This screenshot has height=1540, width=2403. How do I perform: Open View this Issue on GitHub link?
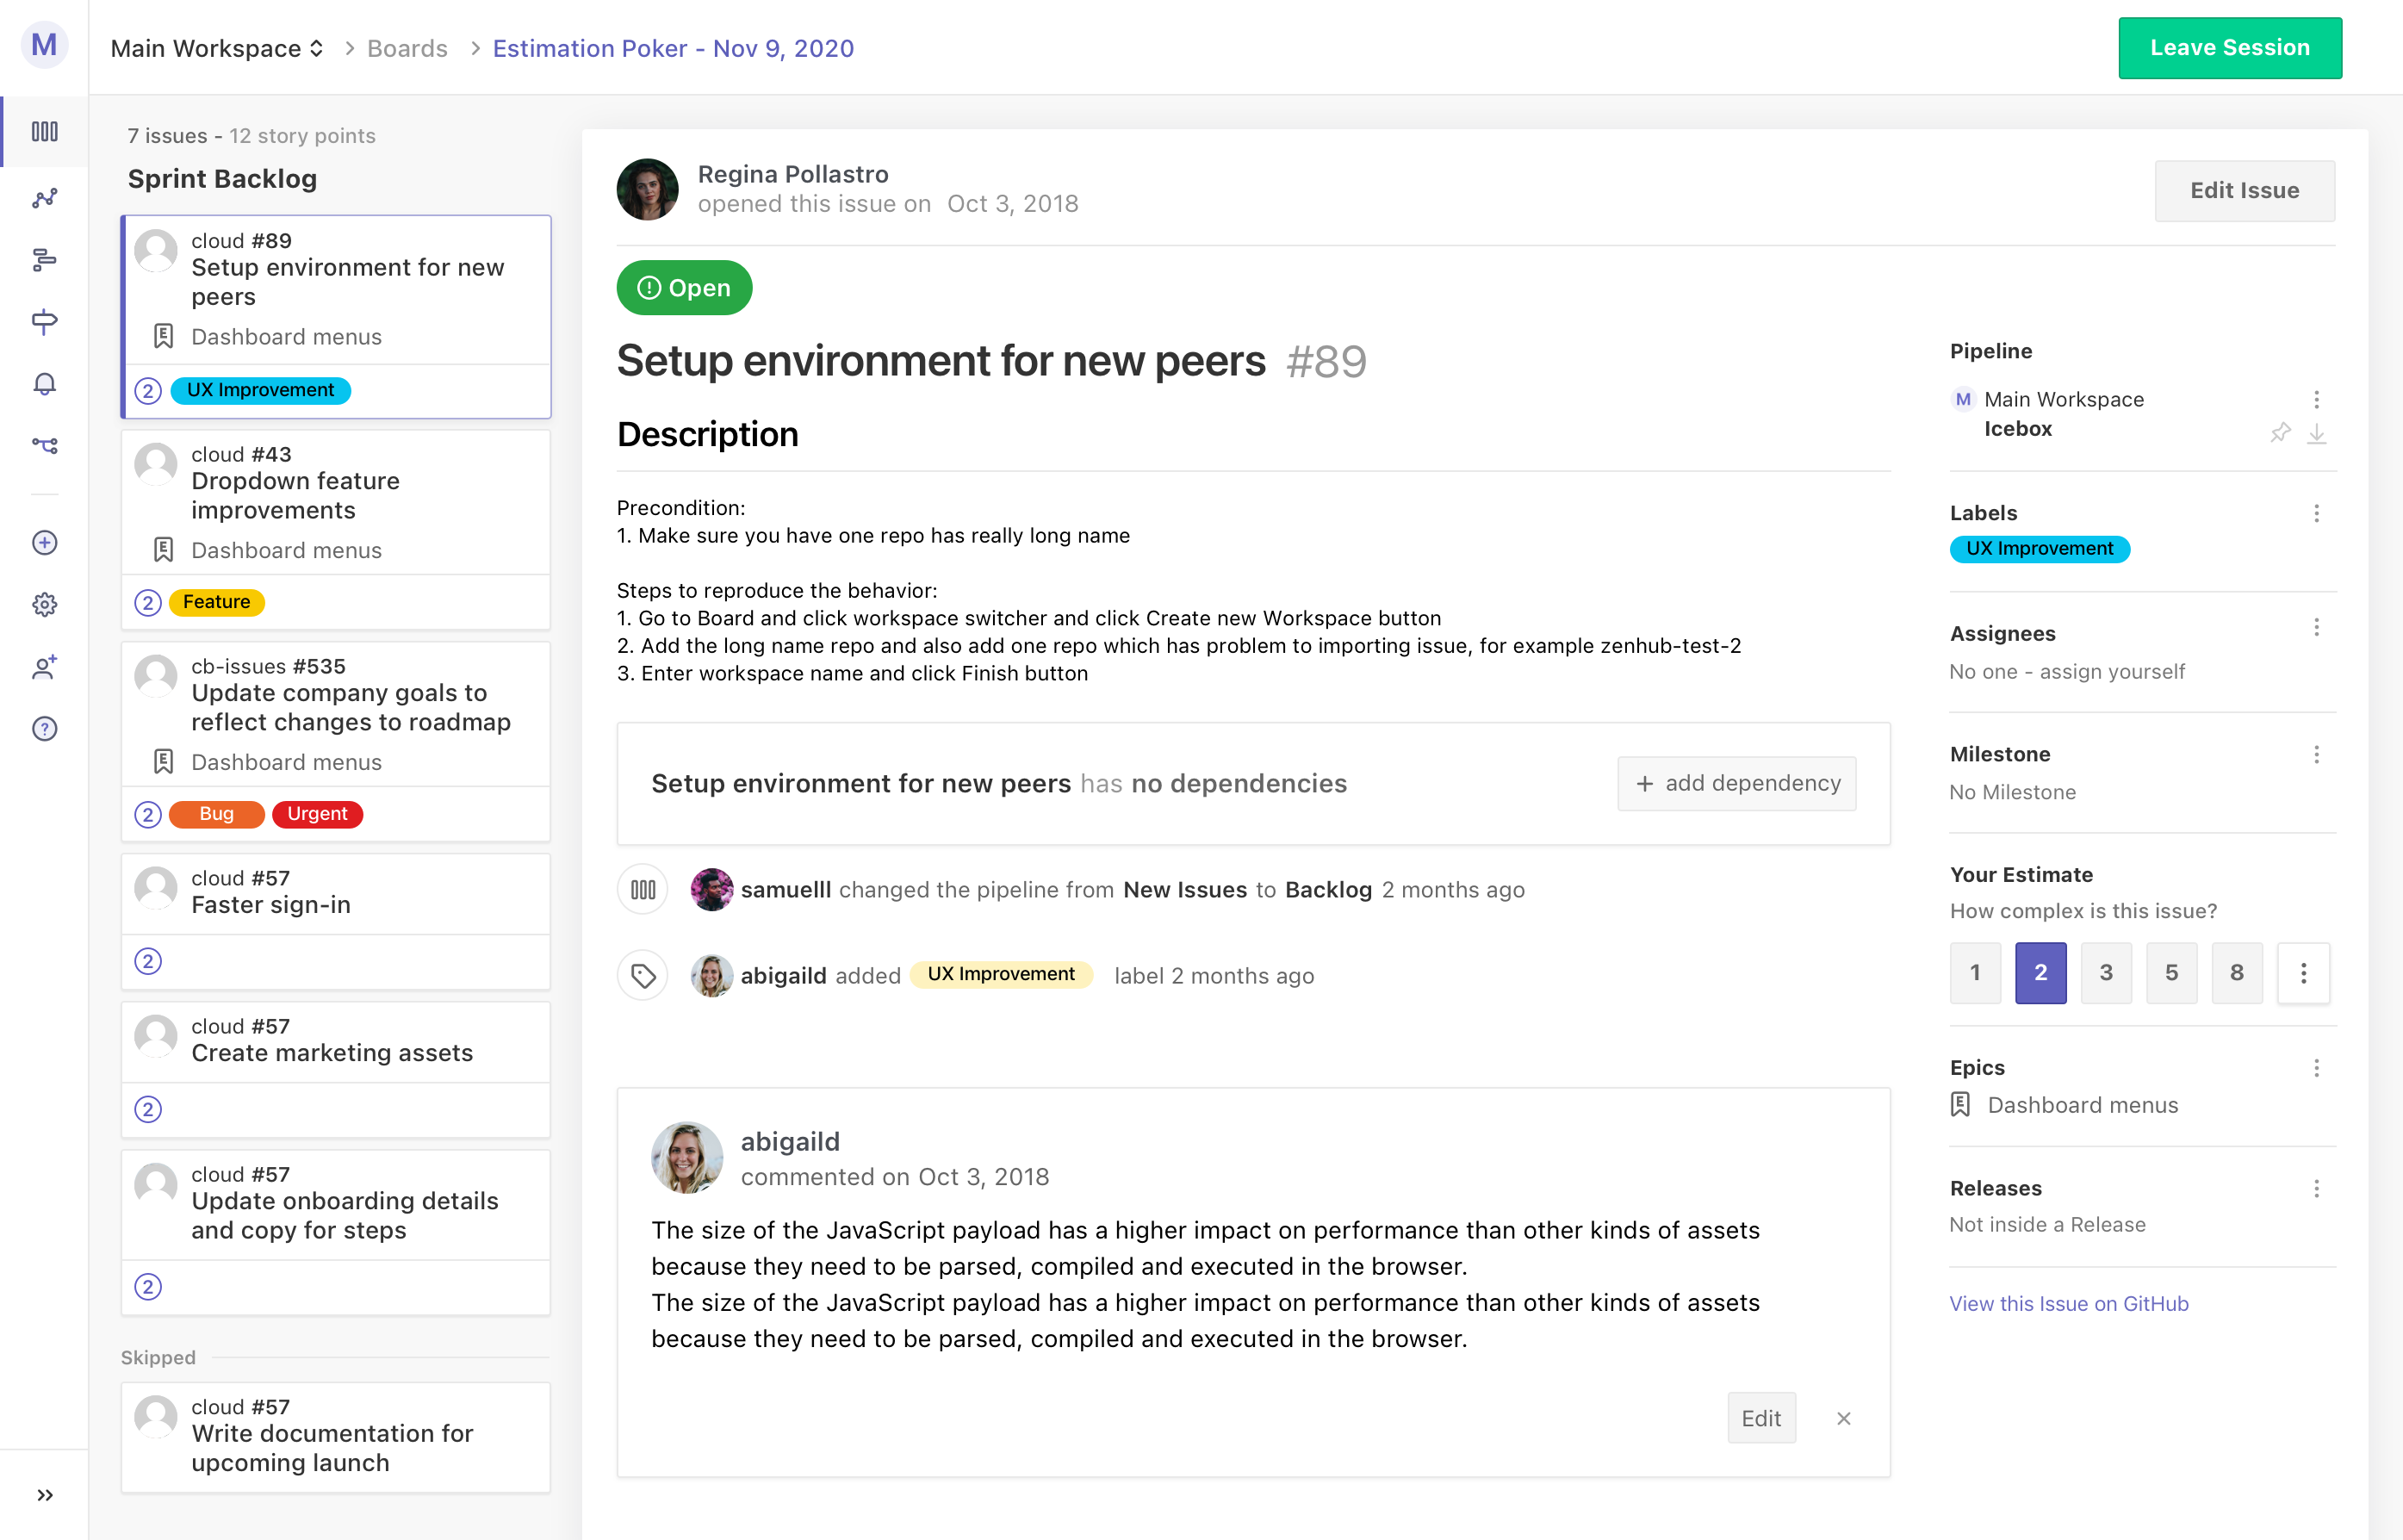(2068, 1303)
